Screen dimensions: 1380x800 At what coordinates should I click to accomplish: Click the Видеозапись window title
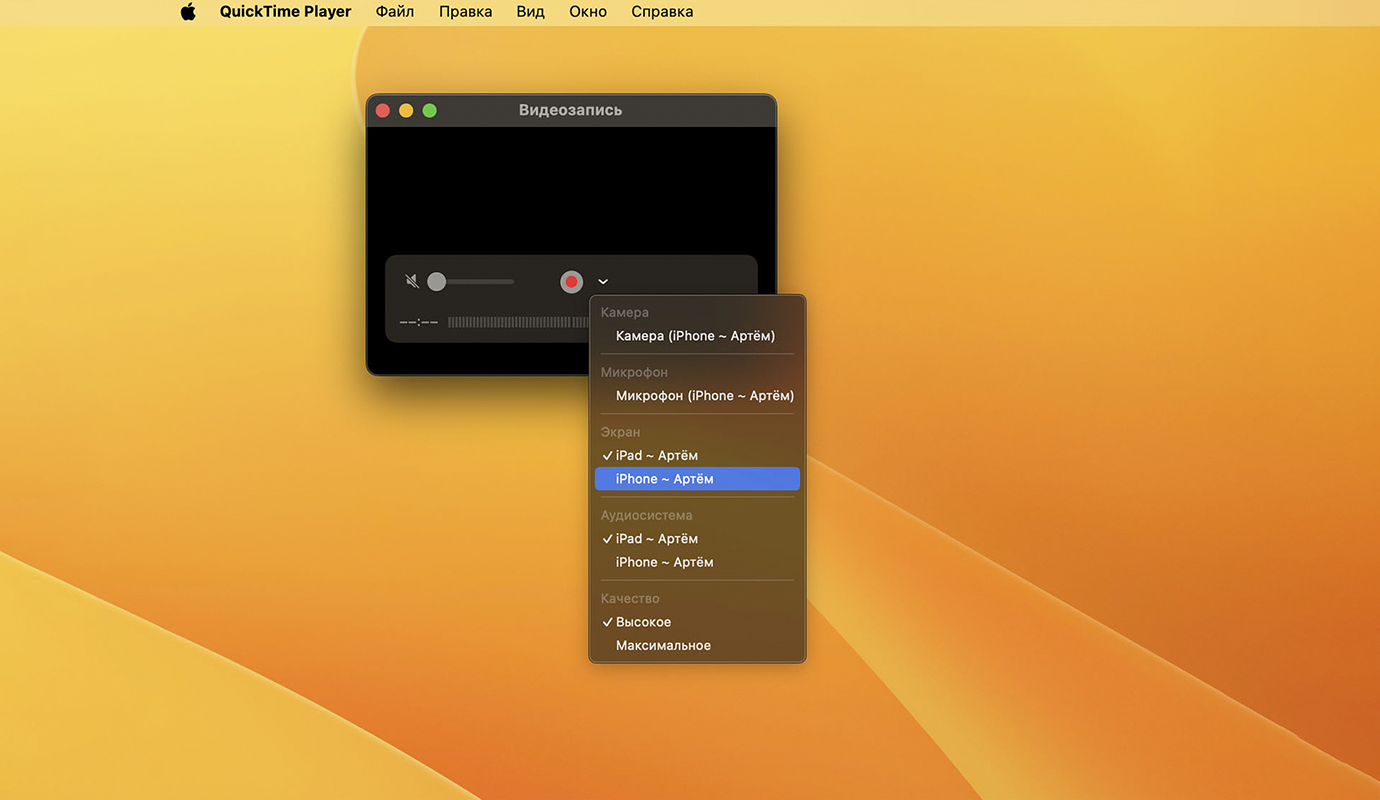571,110
